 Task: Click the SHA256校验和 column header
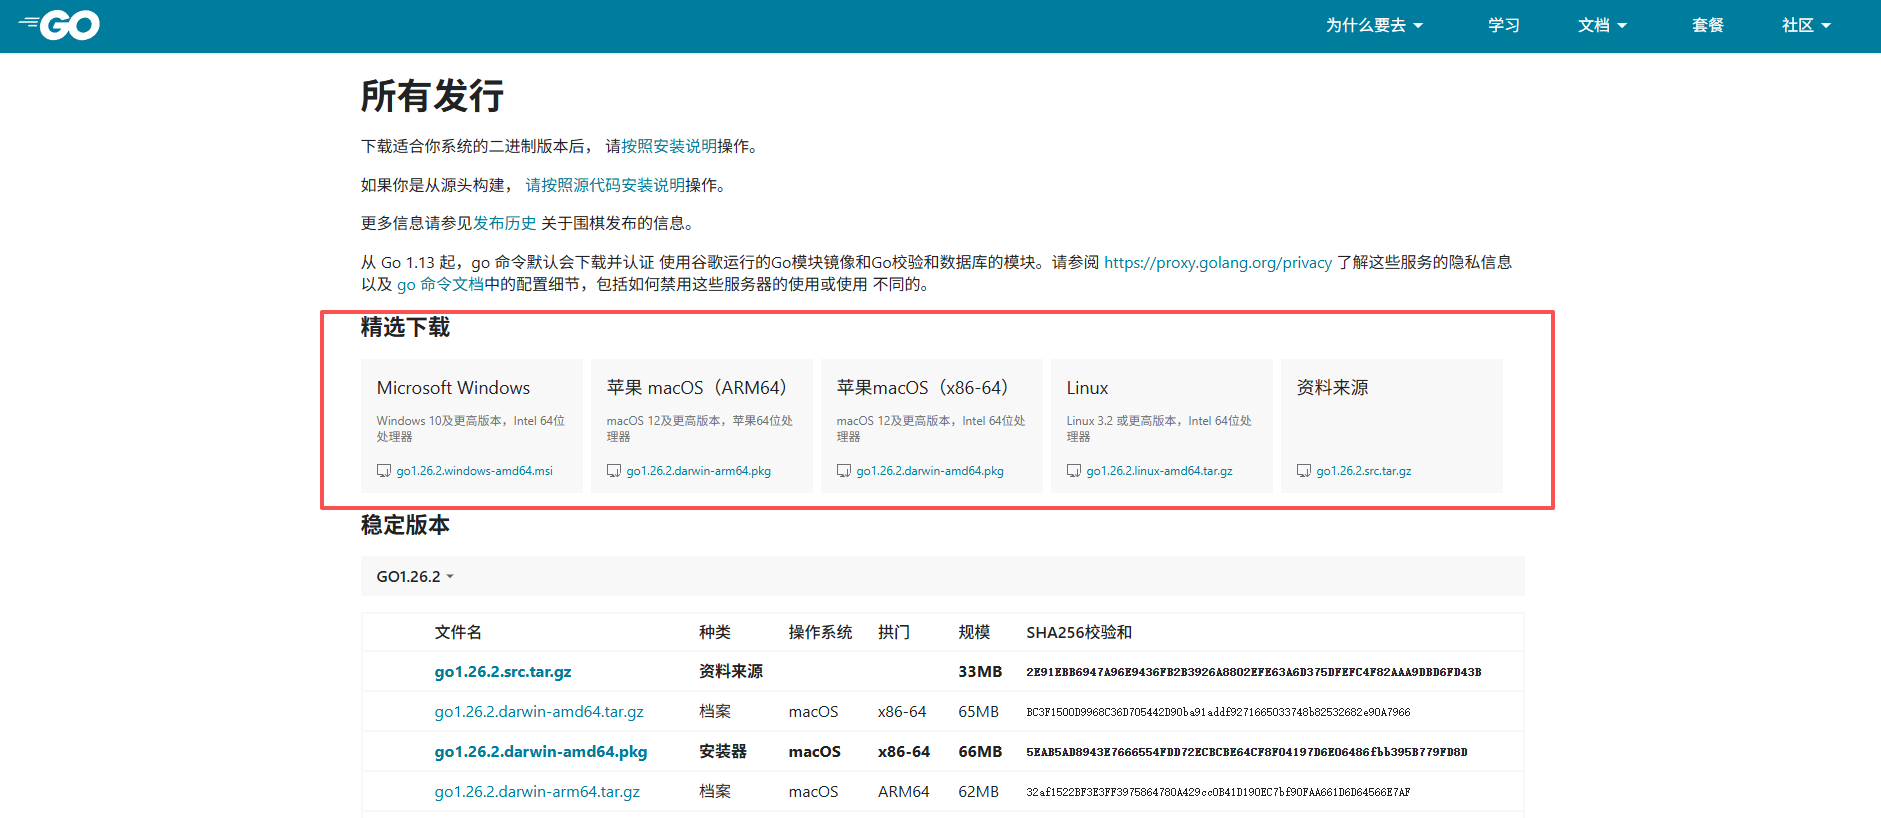tap(1079, 632)
